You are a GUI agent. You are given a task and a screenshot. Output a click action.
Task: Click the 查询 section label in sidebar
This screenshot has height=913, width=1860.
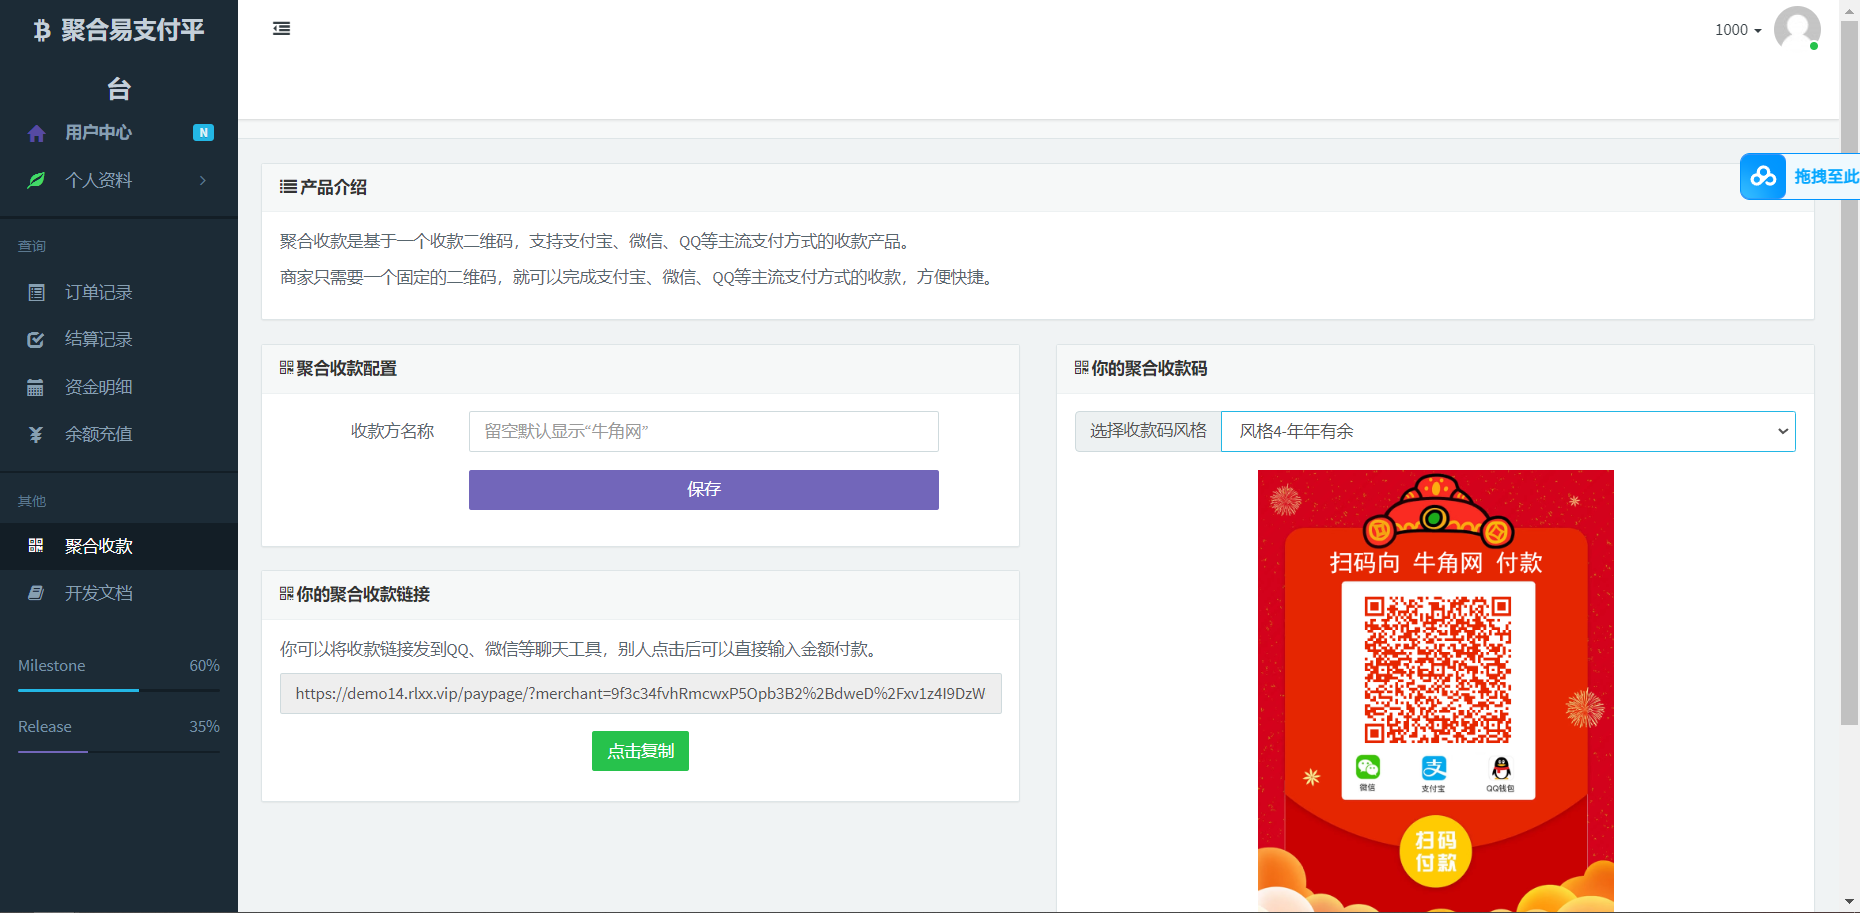32,246
